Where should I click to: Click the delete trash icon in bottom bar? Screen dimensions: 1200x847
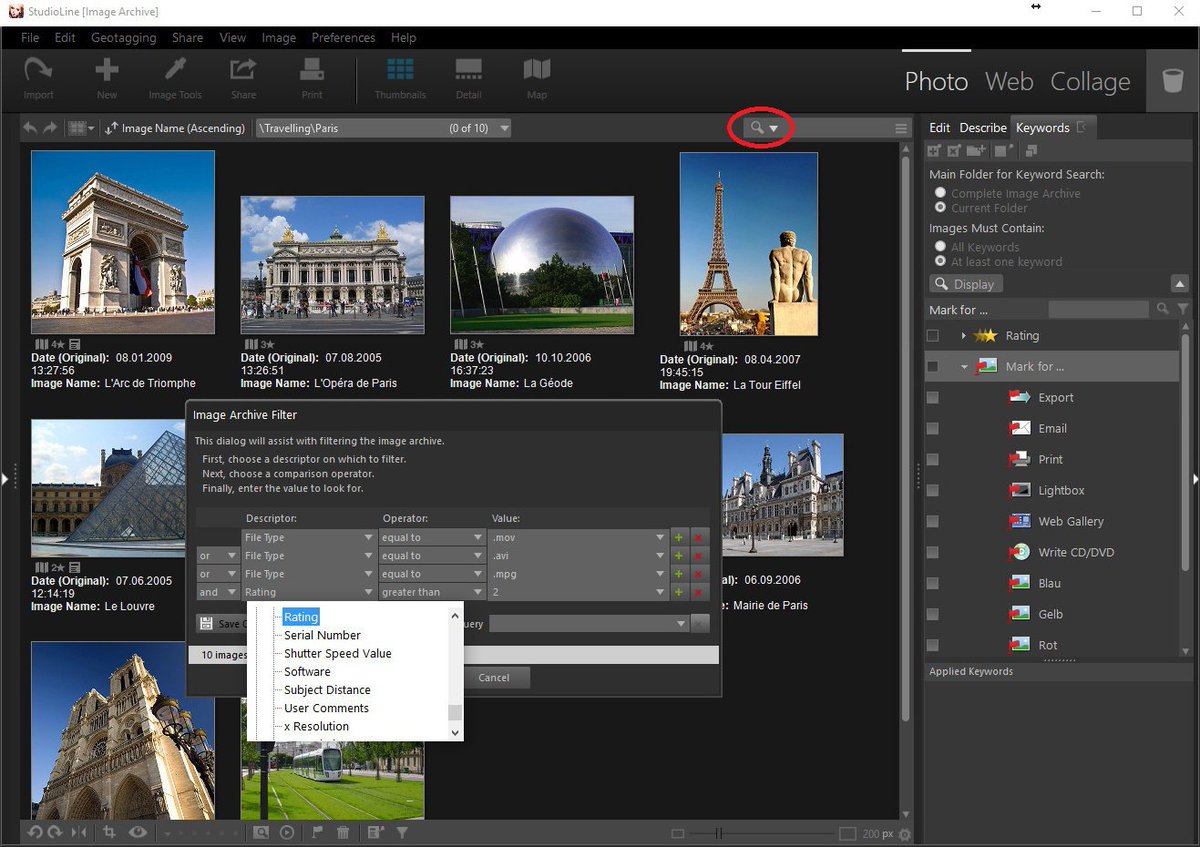click(343, 832)
